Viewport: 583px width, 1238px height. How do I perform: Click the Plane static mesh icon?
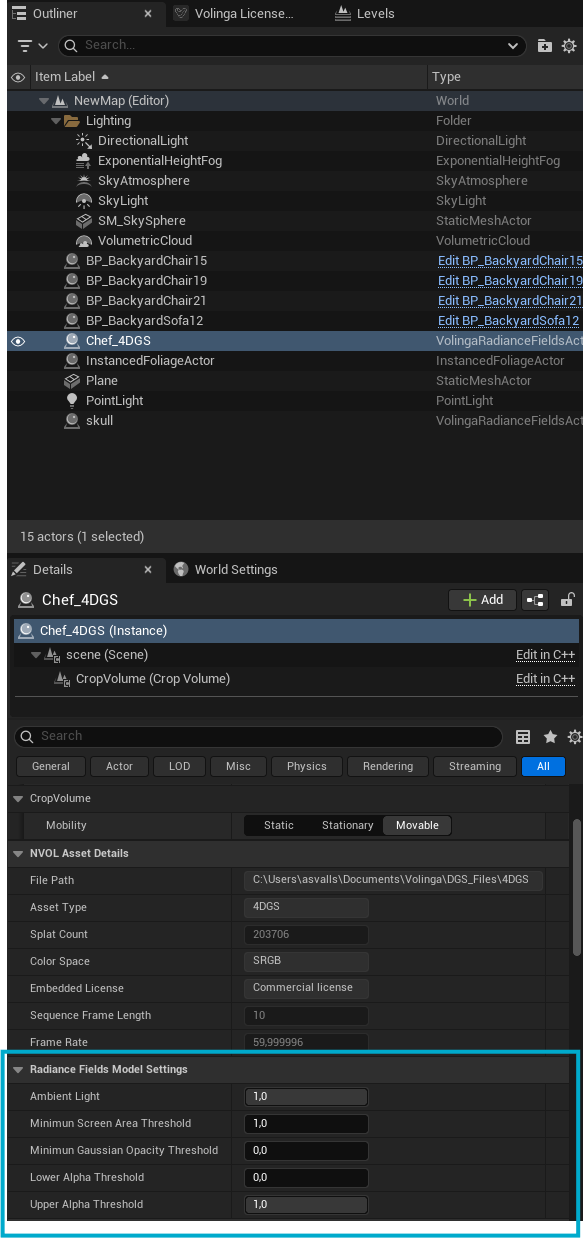tap(72, 381)
